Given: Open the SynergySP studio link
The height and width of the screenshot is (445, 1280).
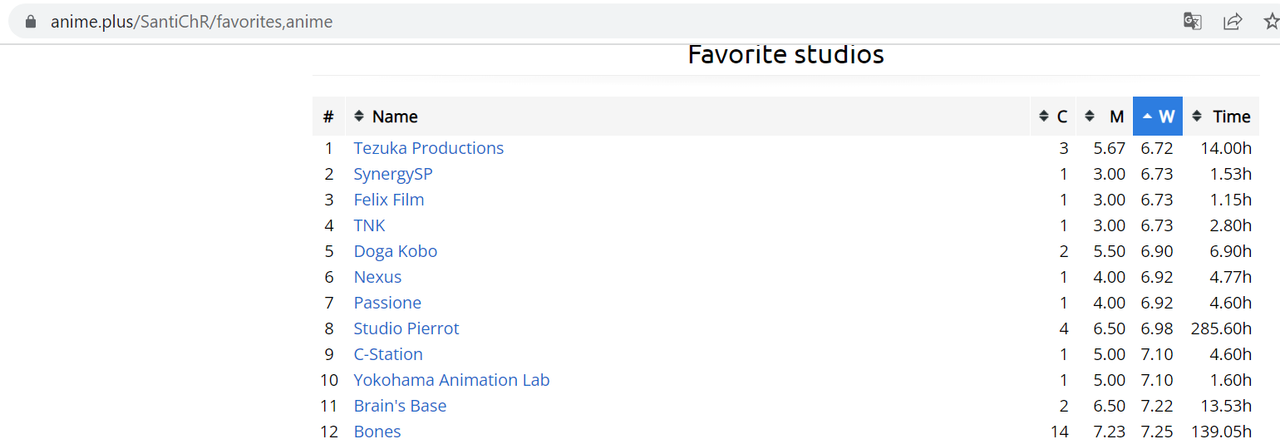Looking at the screenshot, I should (x=393, y=174).
